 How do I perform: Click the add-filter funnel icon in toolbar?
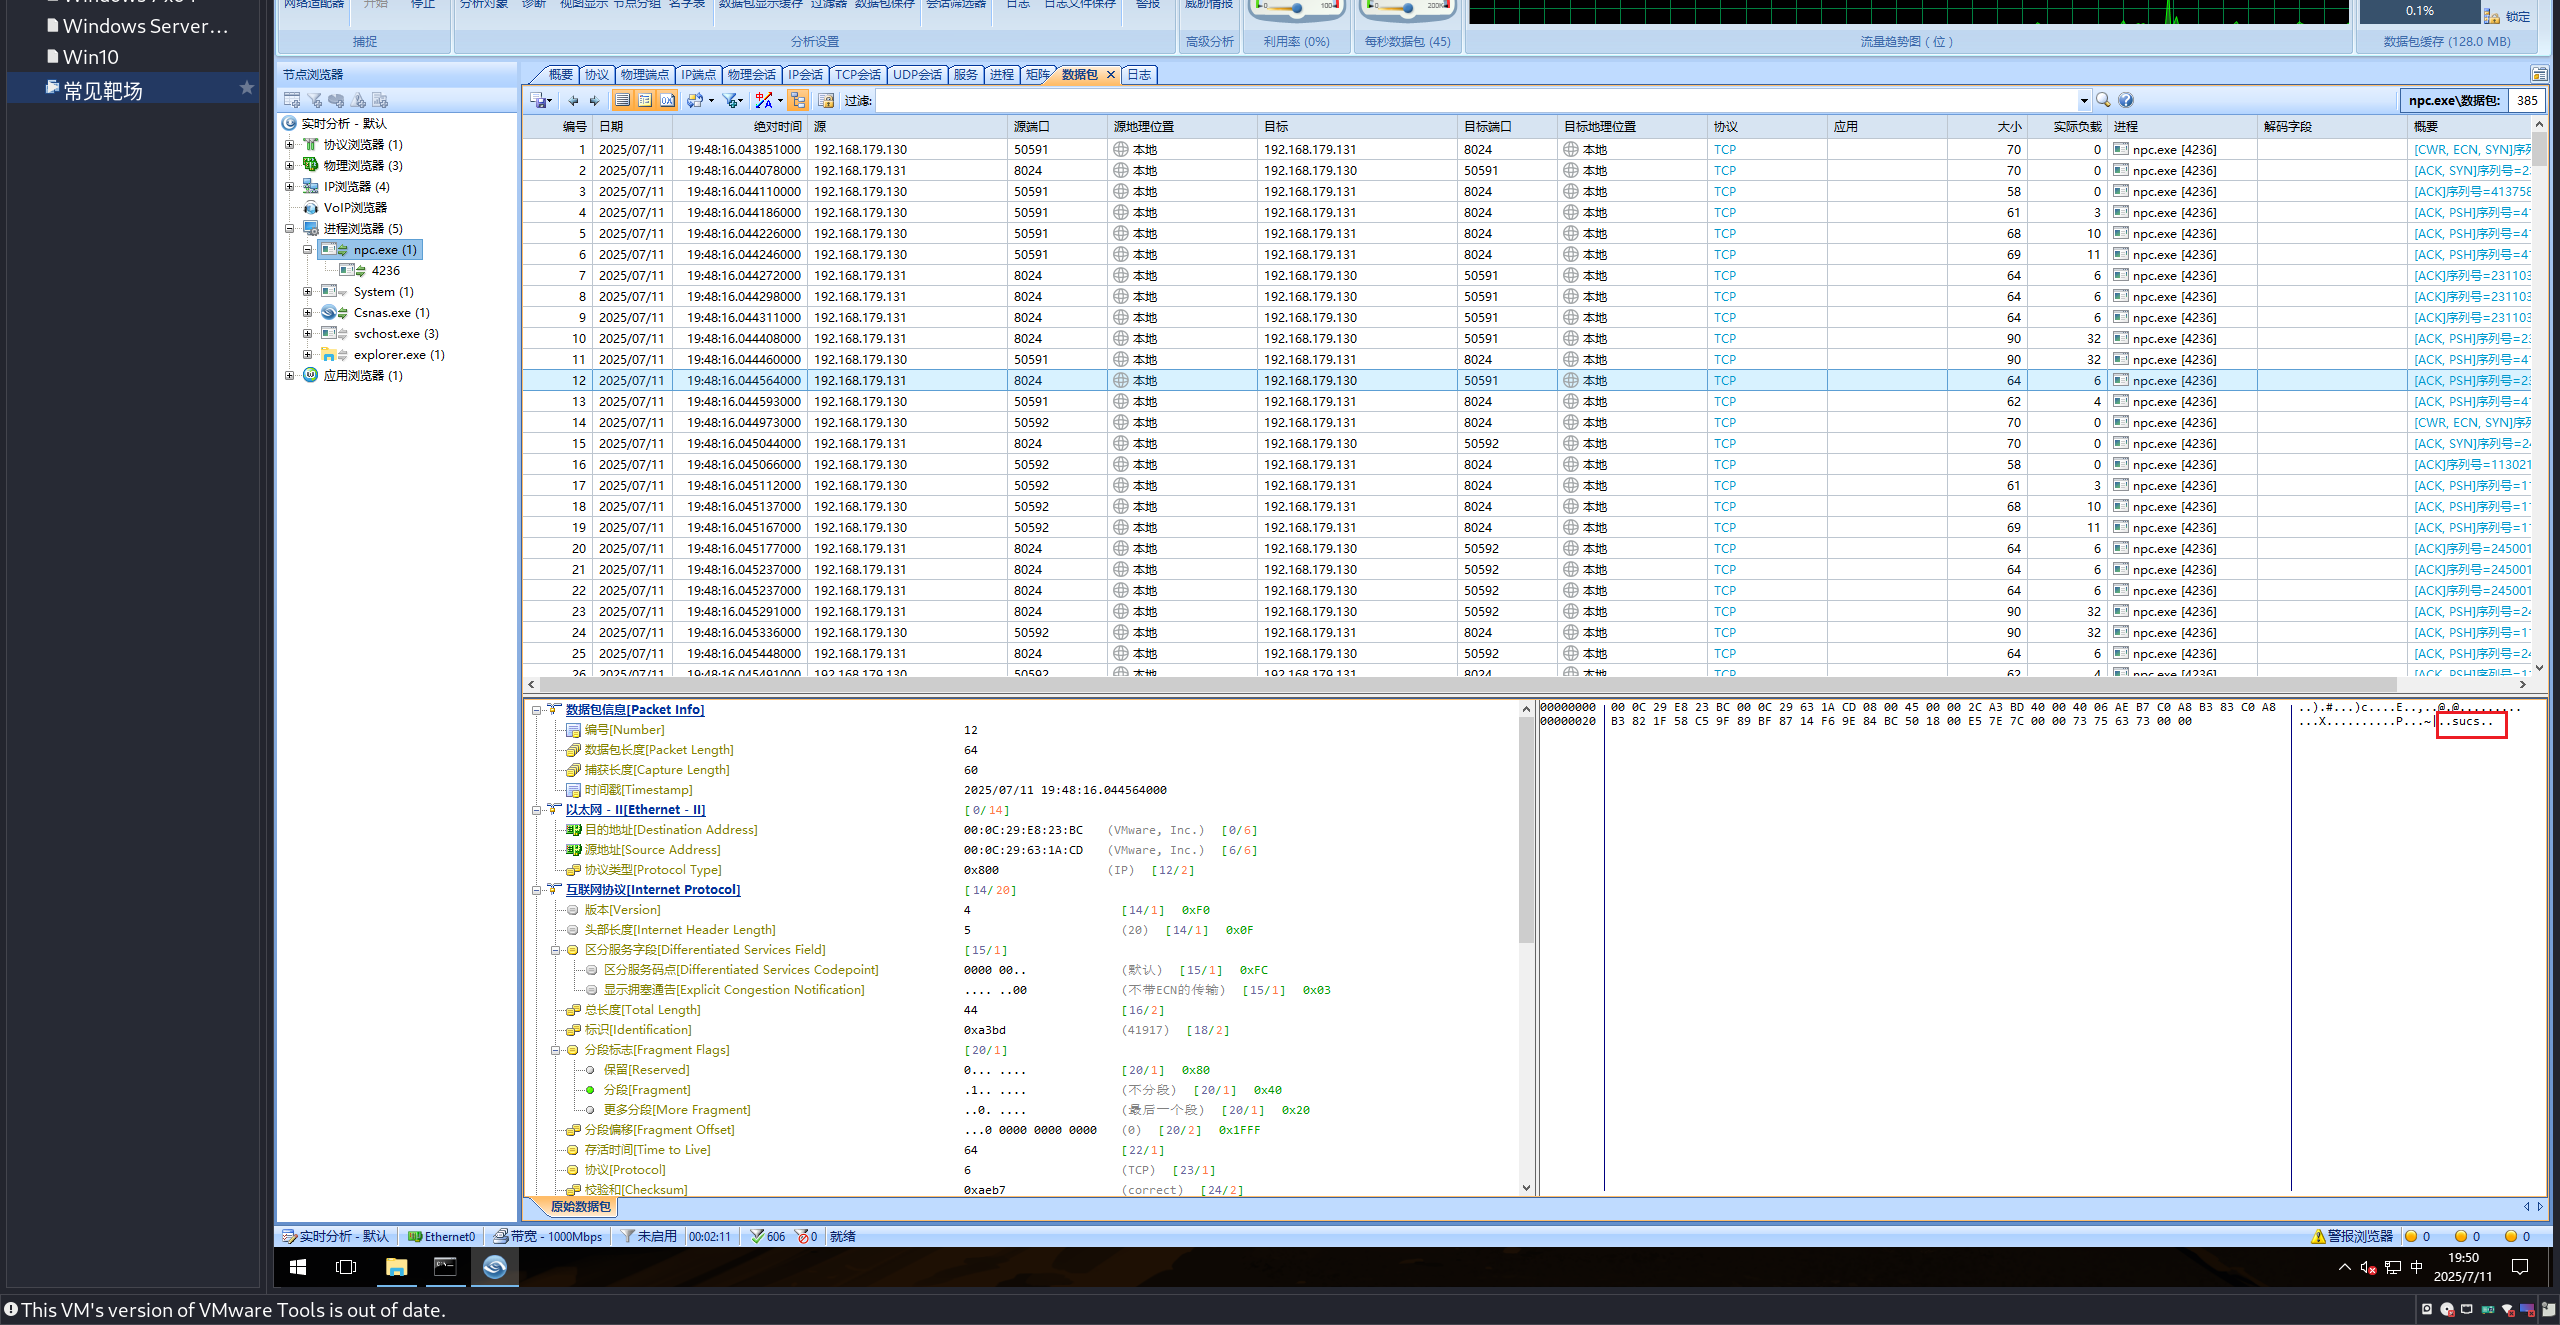[x=732, y=100]
